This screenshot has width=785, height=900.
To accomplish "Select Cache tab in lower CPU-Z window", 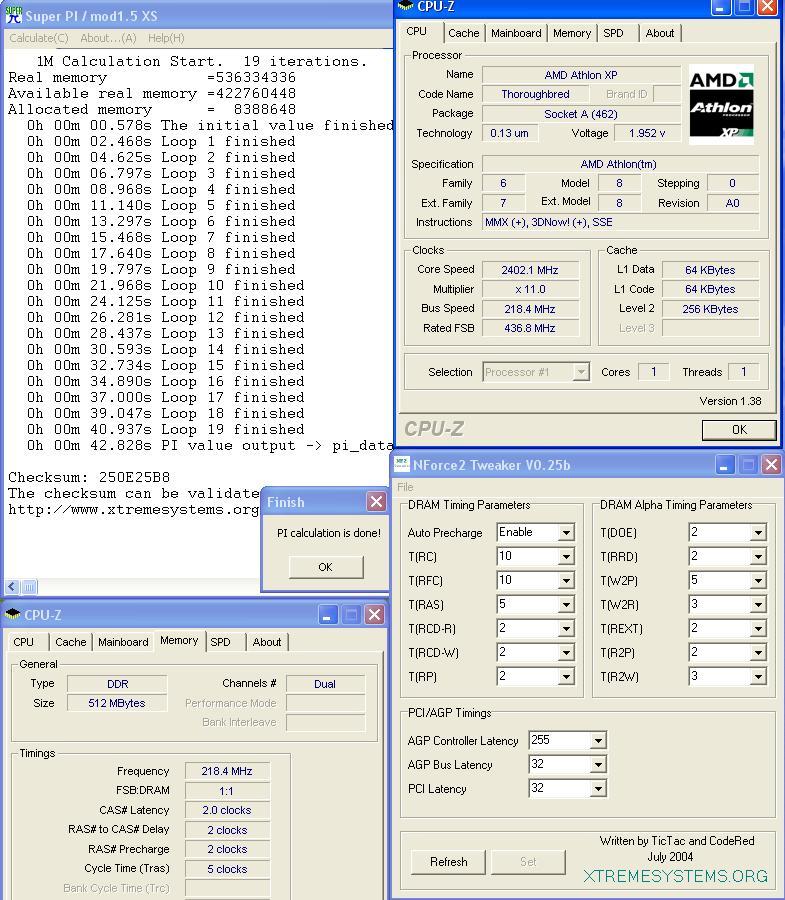I will 71,642.
